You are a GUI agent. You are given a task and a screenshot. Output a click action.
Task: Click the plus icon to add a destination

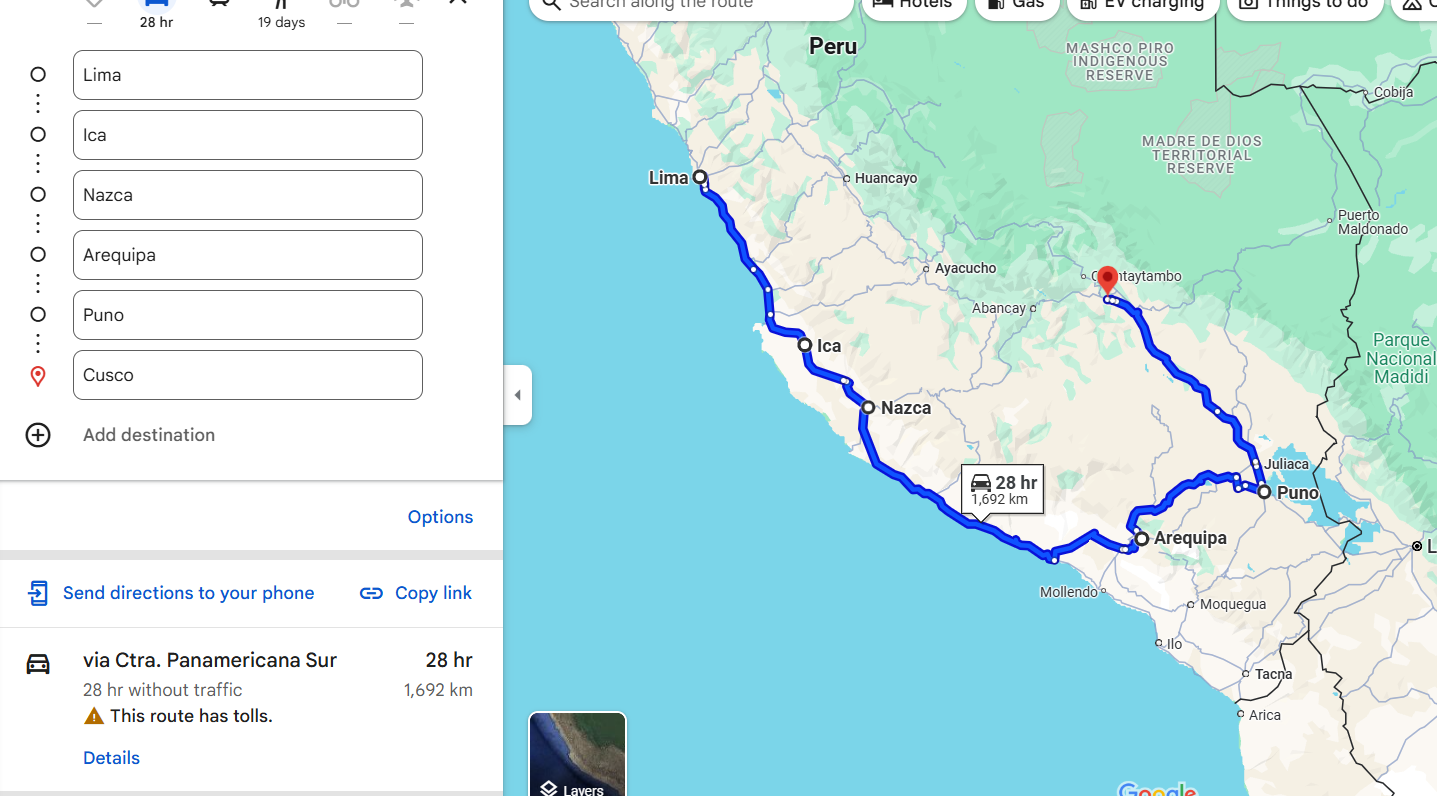[38, 435]
